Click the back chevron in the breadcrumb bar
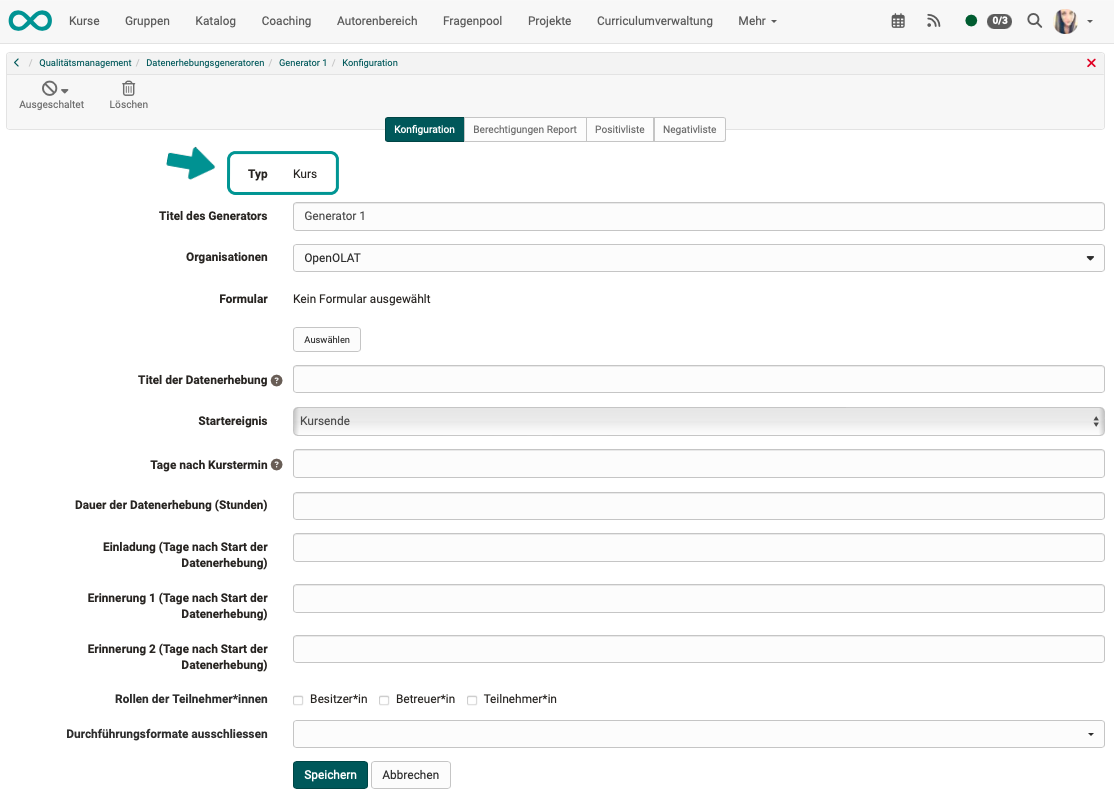This screenshot has height=807, width=1114. [x=15, y=61]
